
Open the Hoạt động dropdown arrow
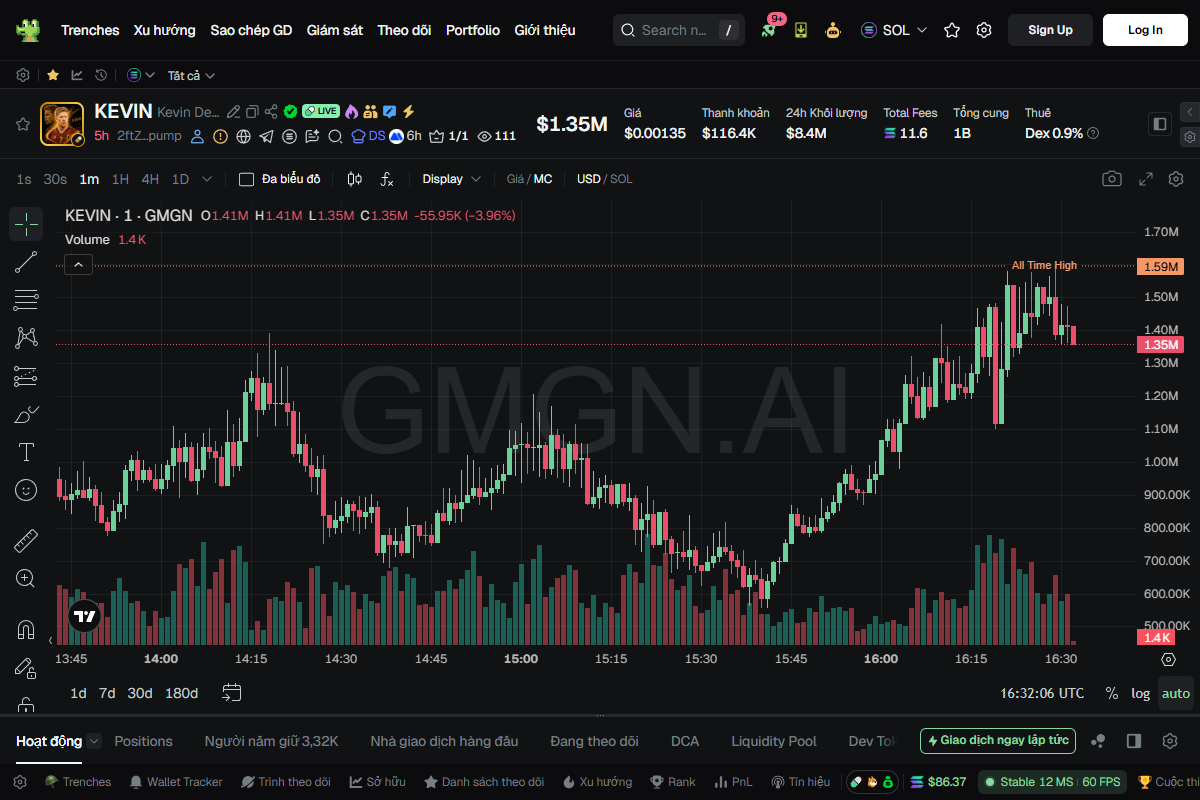tap(94, 741)
